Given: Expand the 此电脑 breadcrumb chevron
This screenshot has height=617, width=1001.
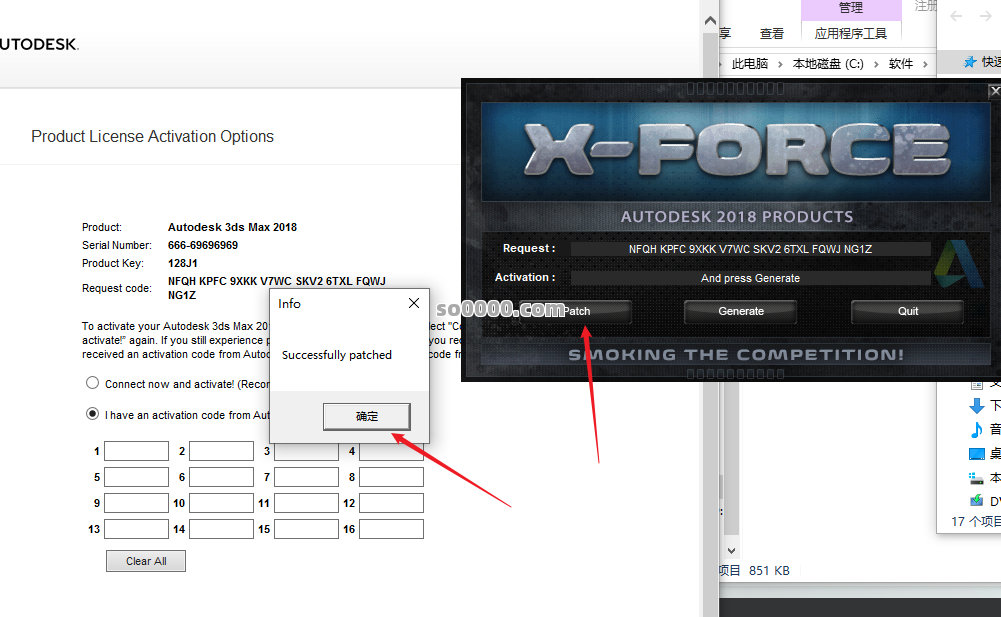Looking at the screenshot, I should tap(779, 64).
